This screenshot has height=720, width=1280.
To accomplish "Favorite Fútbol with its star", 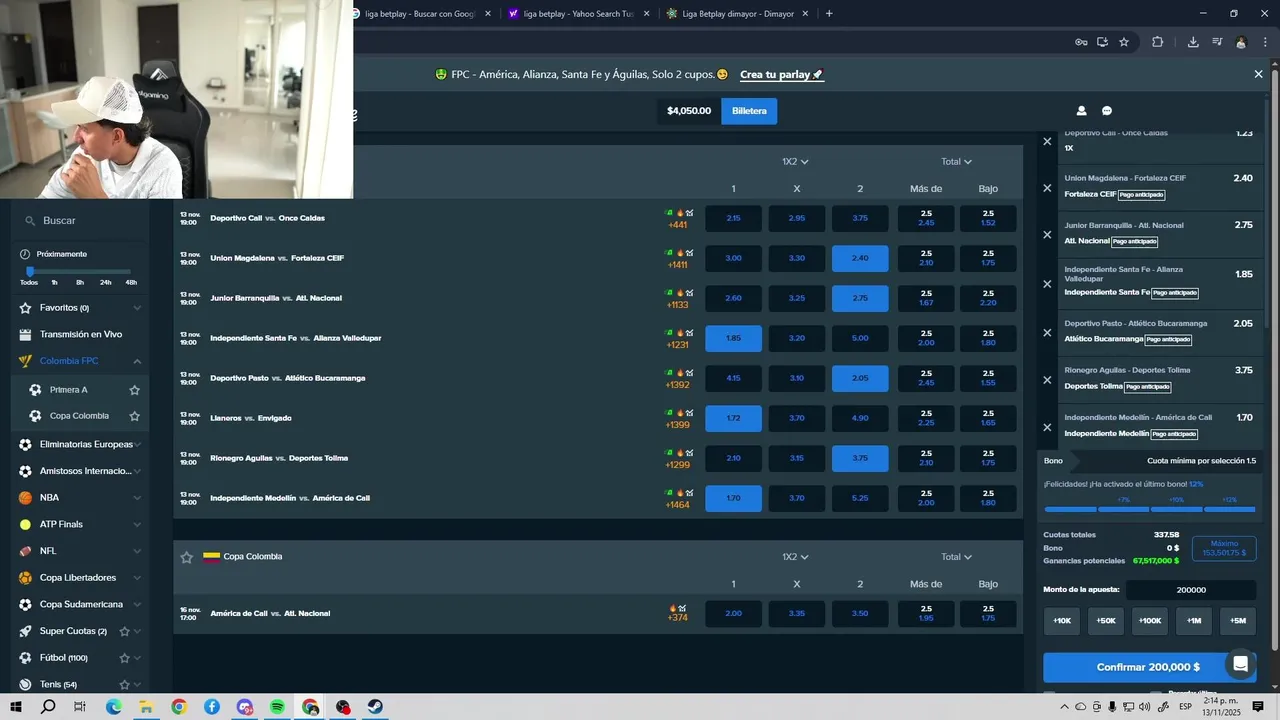I will 125,658.
